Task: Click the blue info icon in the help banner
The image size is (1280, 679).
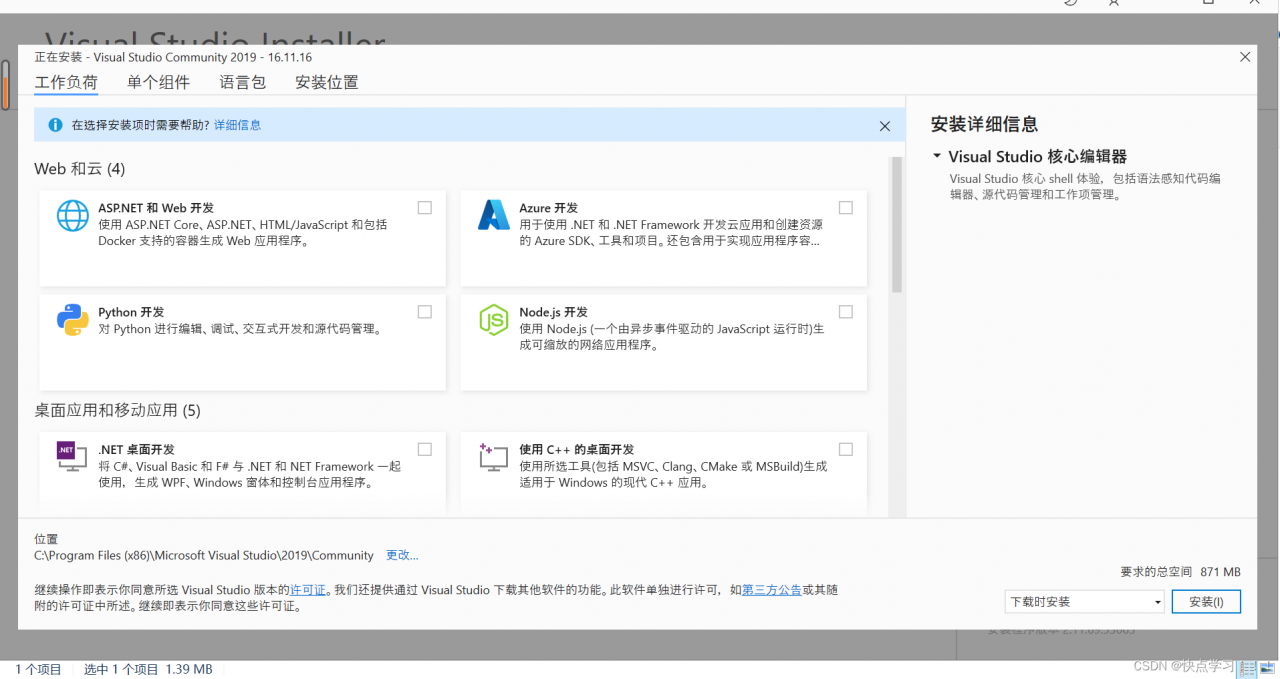Action: [56, 125]
